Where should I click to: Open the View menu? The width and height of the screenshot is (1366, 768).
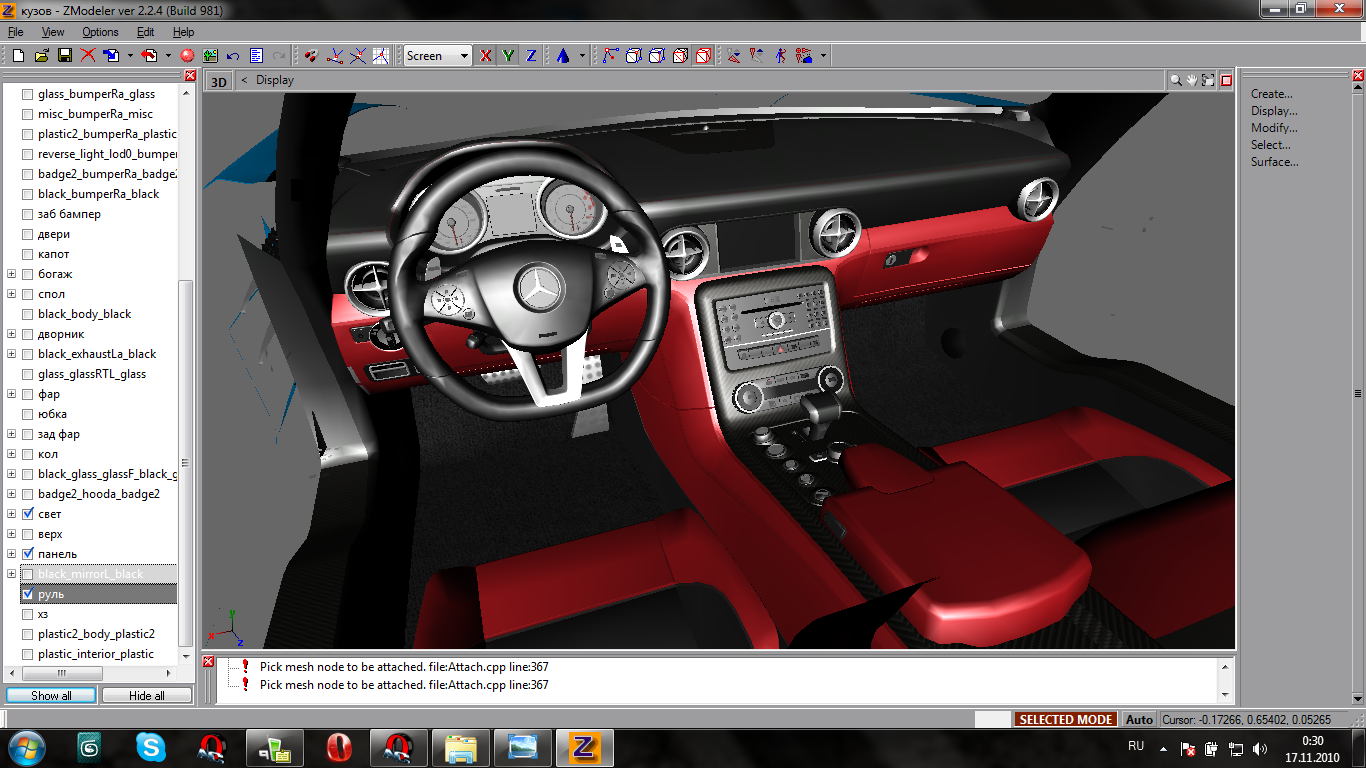pyautogui.click(x=53, y=32)
